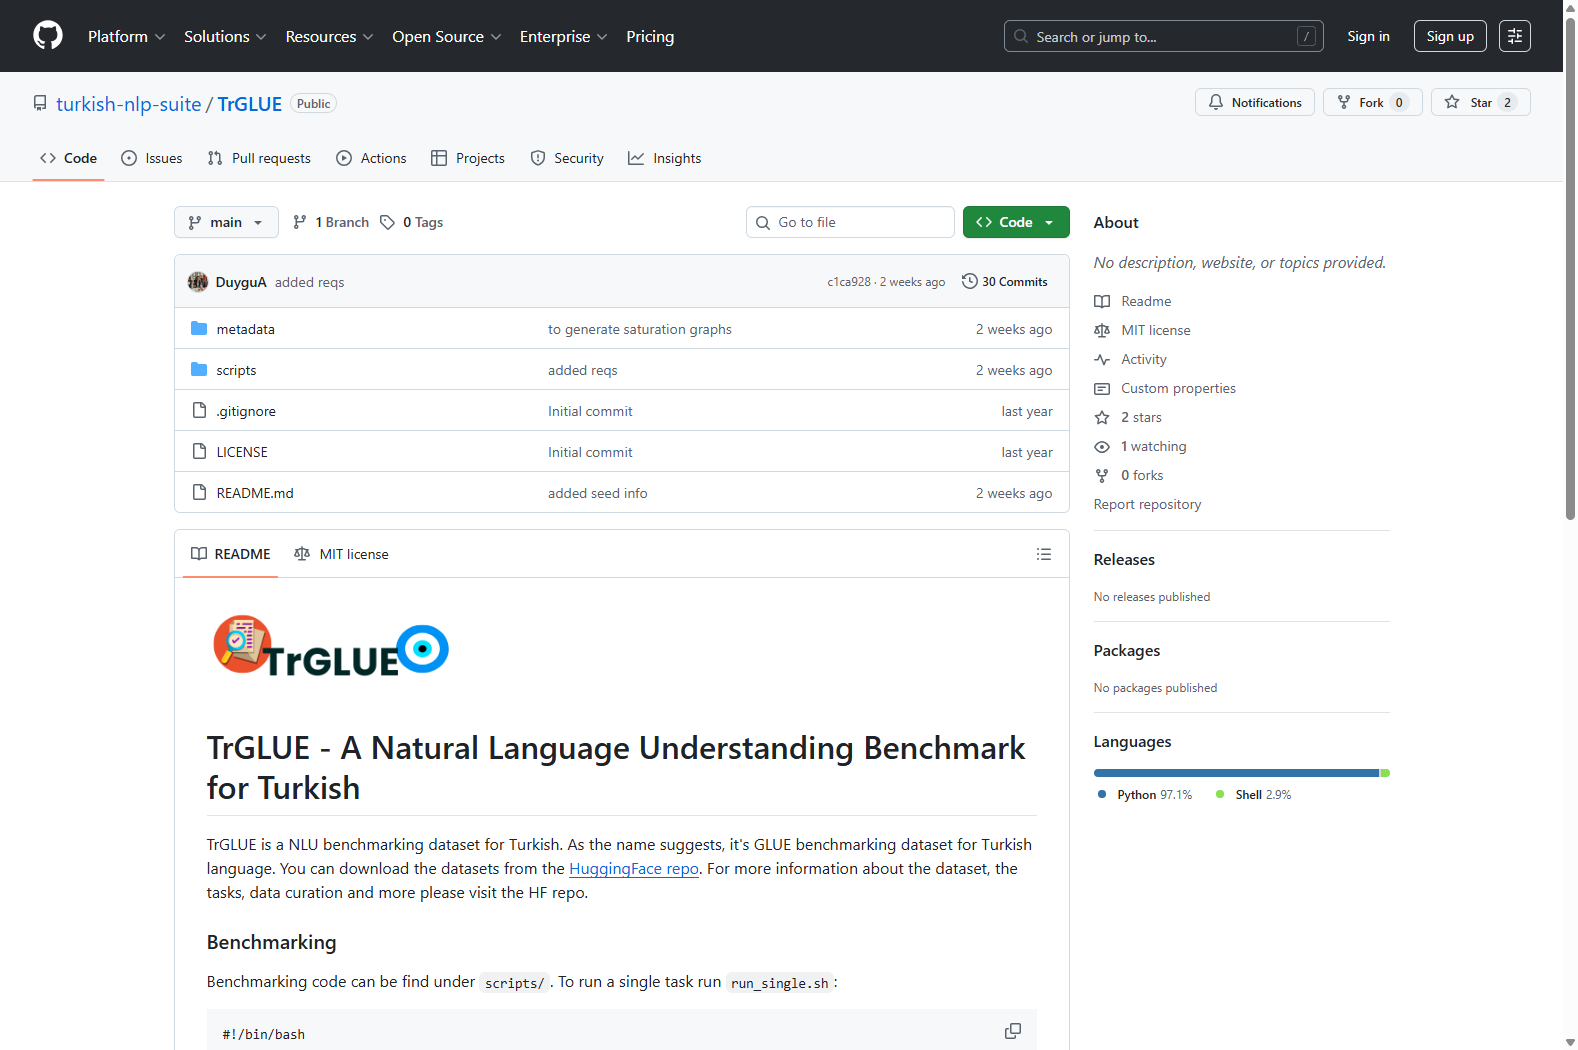Viewport: 1578px width, 1050px height.
Task: View the 30 Commits history
Action: point(1005,282)
